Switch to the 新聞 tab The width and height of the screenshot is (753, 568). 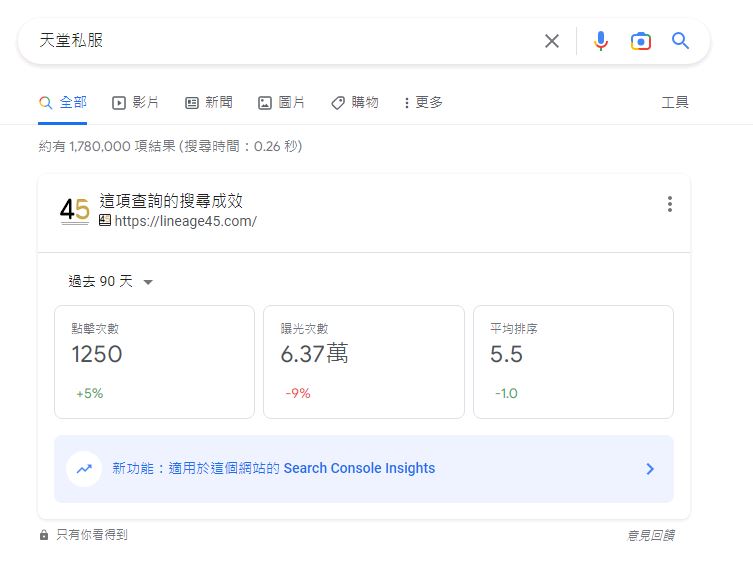click(209, 102)
